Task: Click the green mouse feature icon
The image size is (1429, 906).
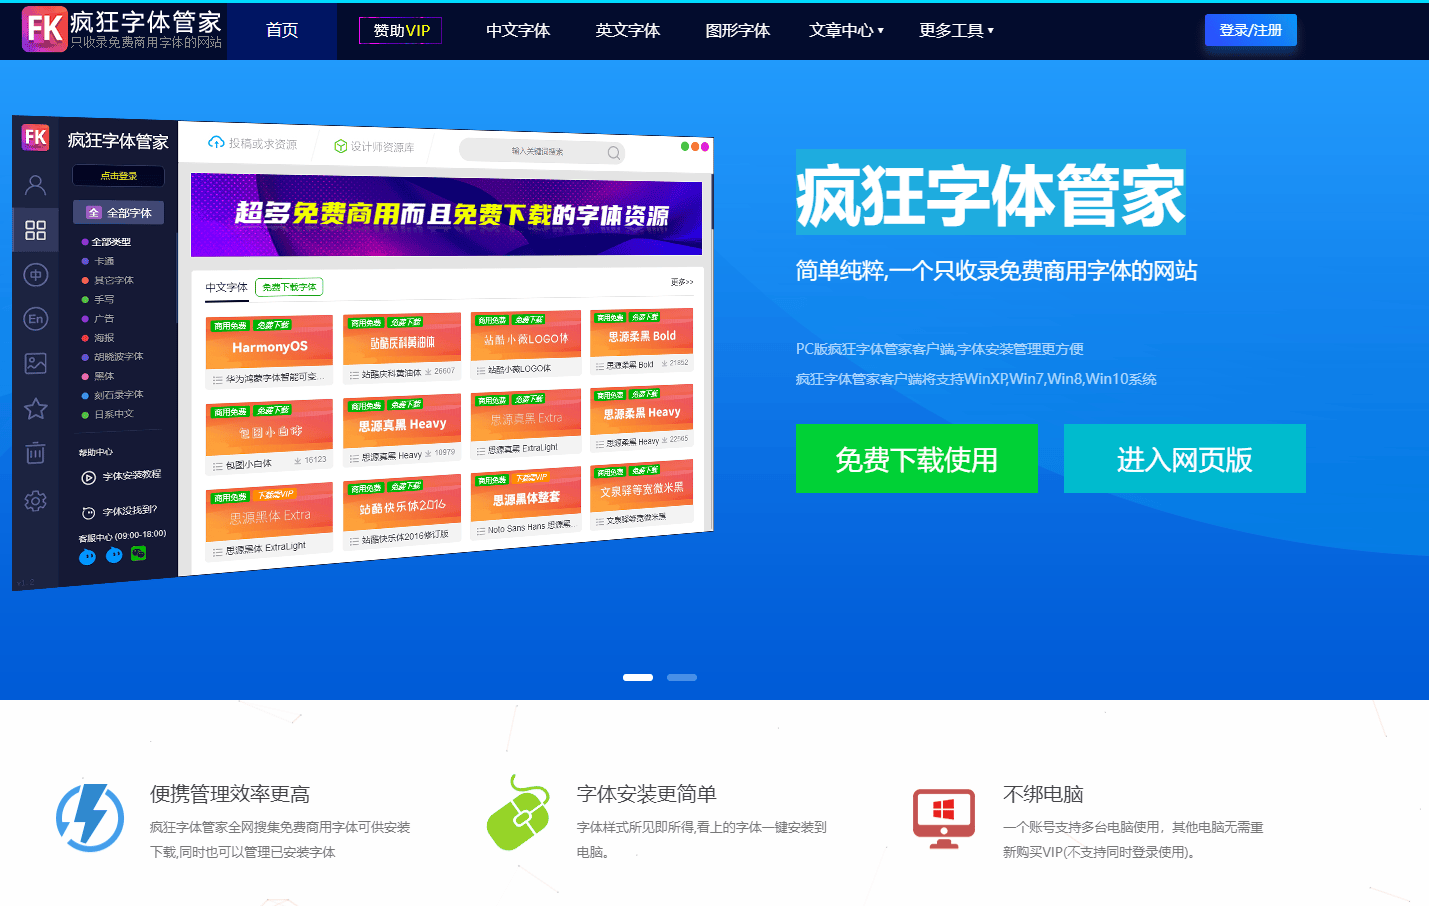Action: (519, 814)
